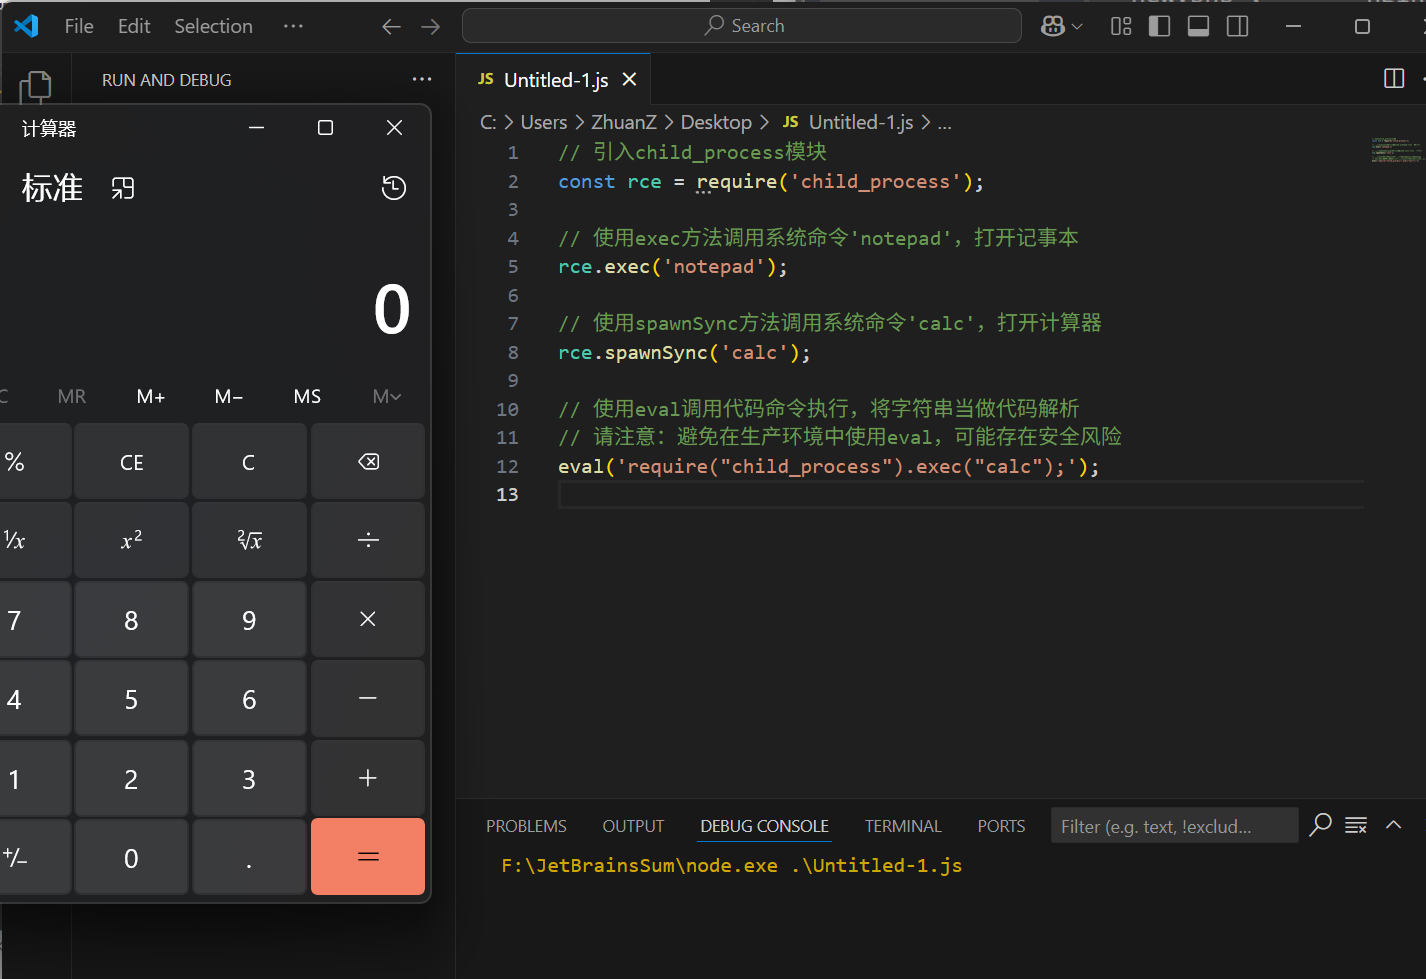The width and height of the screenshot is (1426, 979).
Task: Switch to the PROBLEMS panel tab
Action: point(526,826)
